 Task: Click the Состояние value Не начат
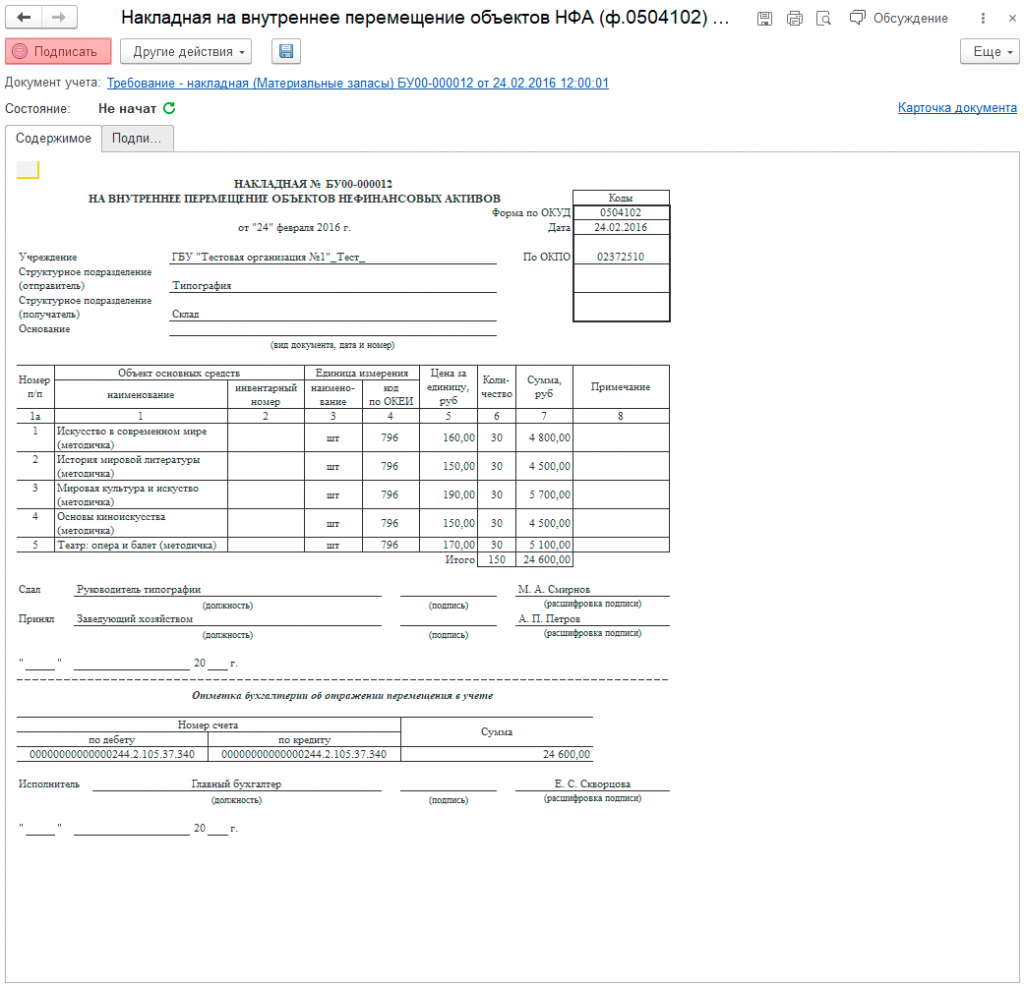[127, 108]
